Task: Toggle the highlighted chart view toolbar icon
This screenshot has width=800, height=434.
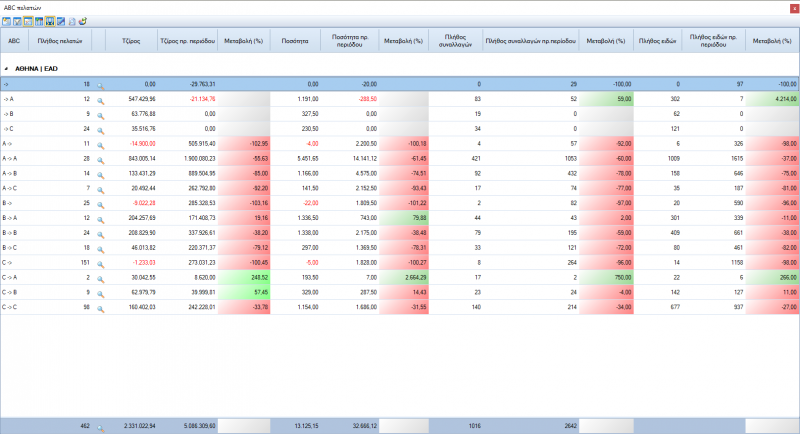Action: click(x=28, y=21)
